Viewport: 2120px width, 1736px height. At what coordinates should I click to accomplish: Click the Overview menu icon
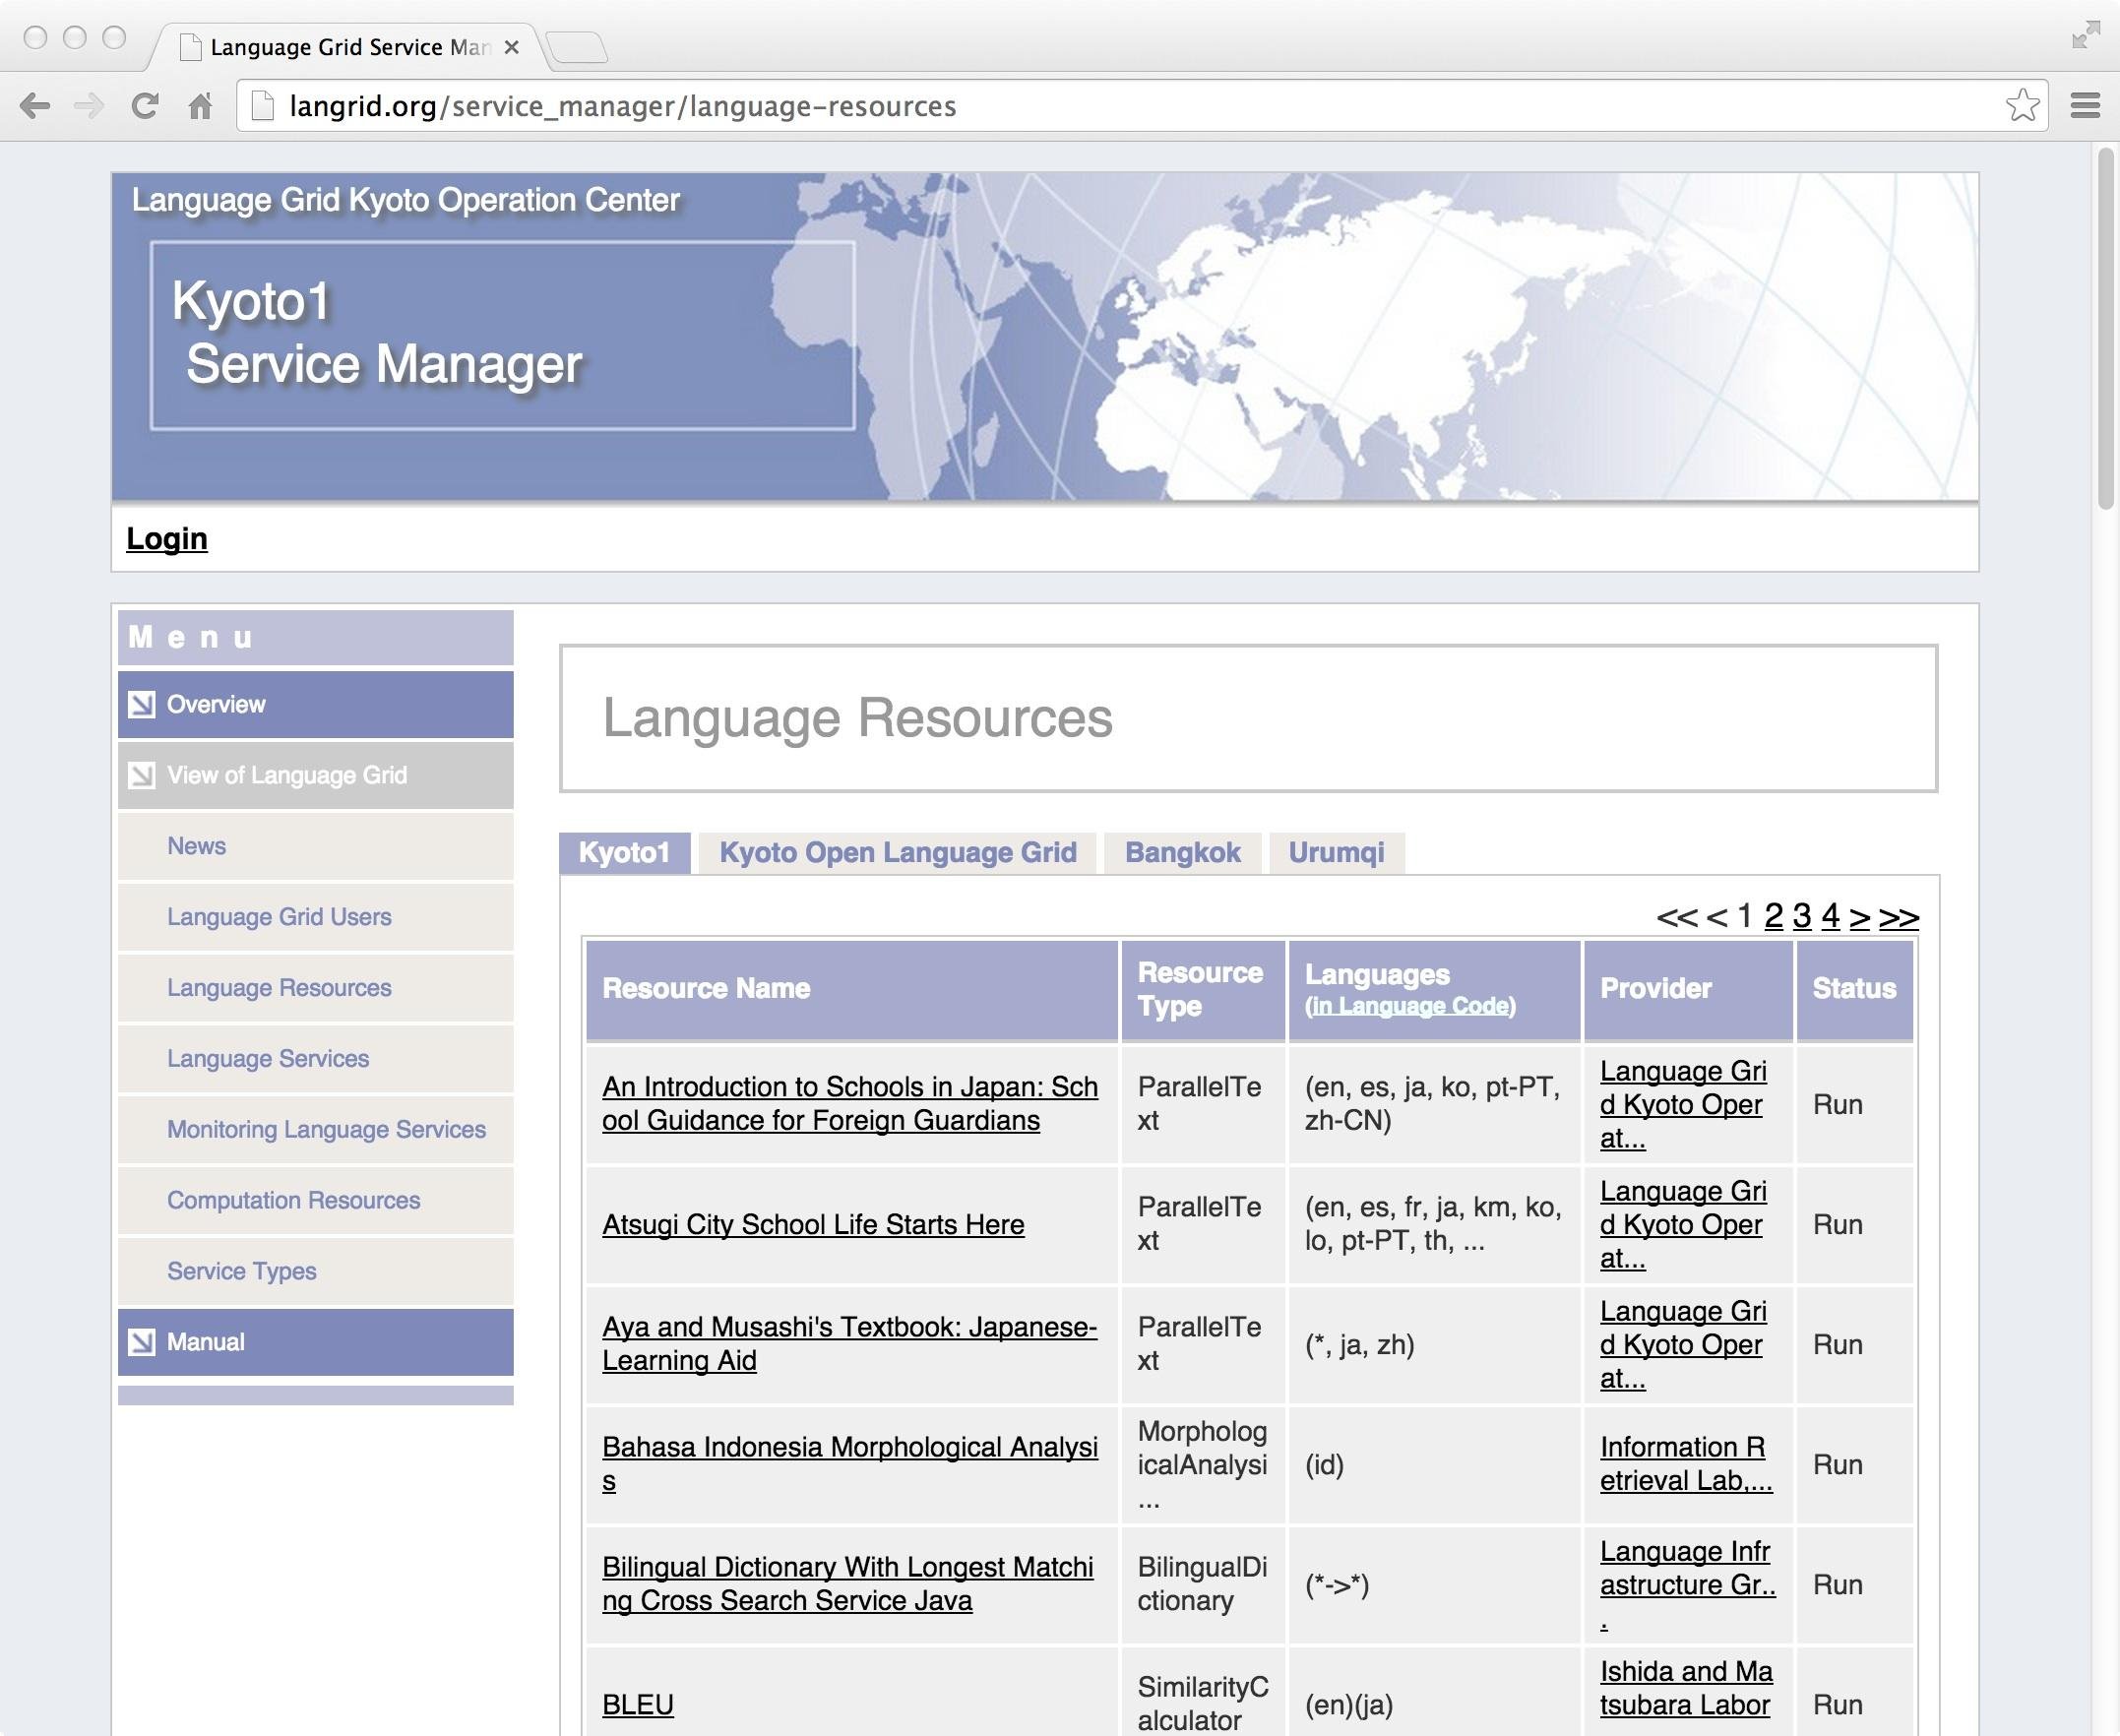(143, 703)
